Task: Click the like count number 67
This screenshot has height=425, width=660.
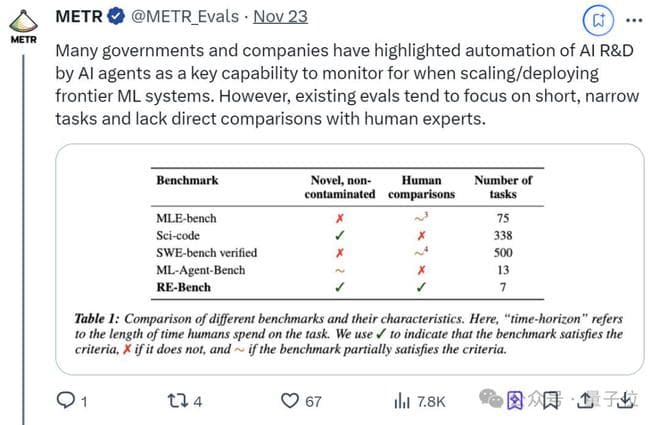Action: (x=313, y=401)
